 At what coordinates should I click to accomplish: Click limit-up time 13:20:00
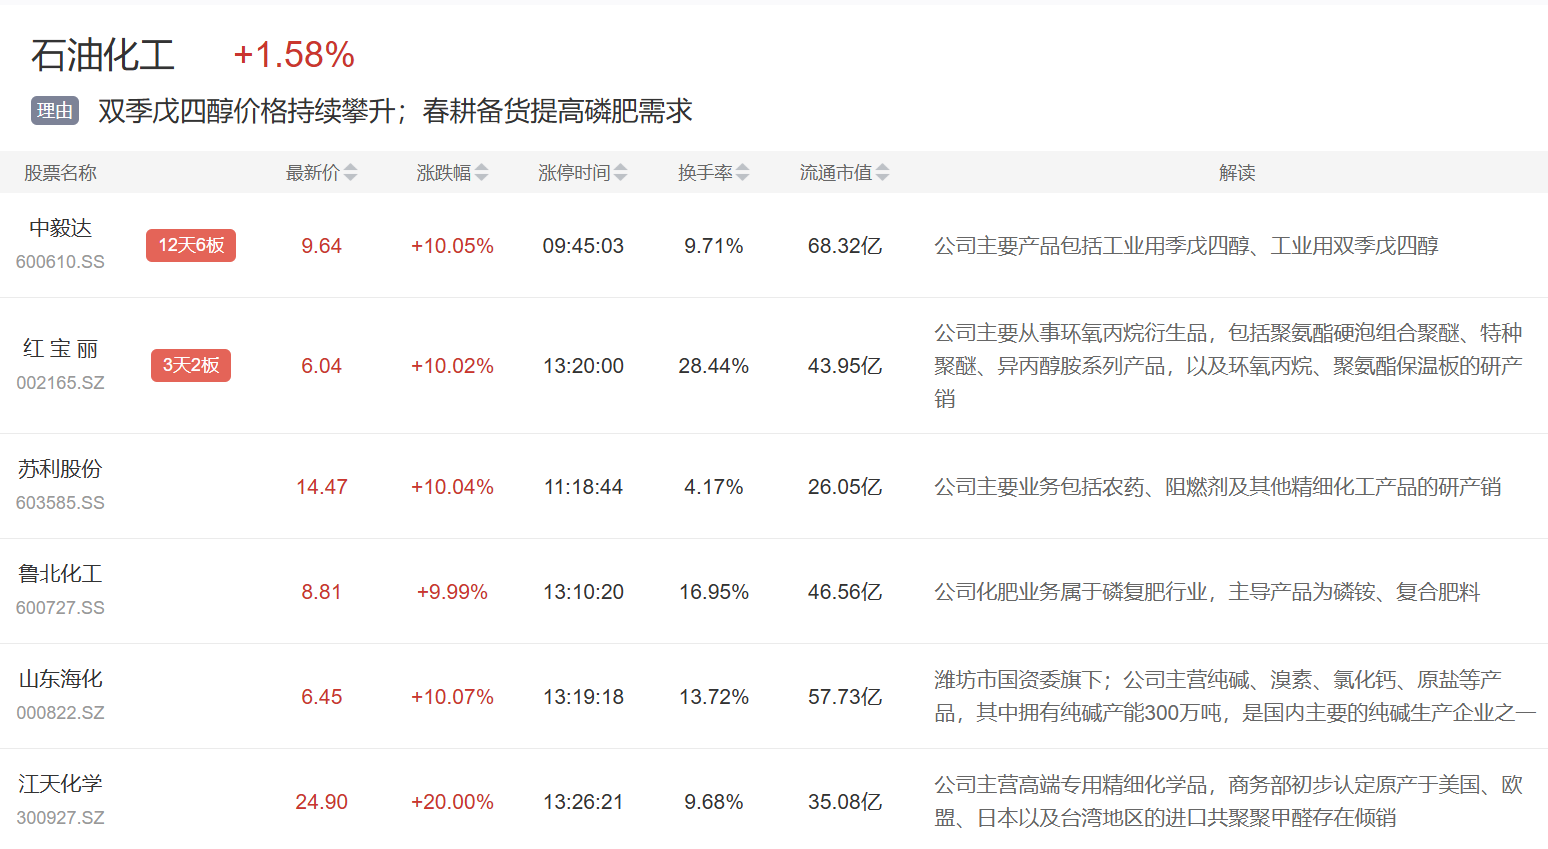point(583,366)
